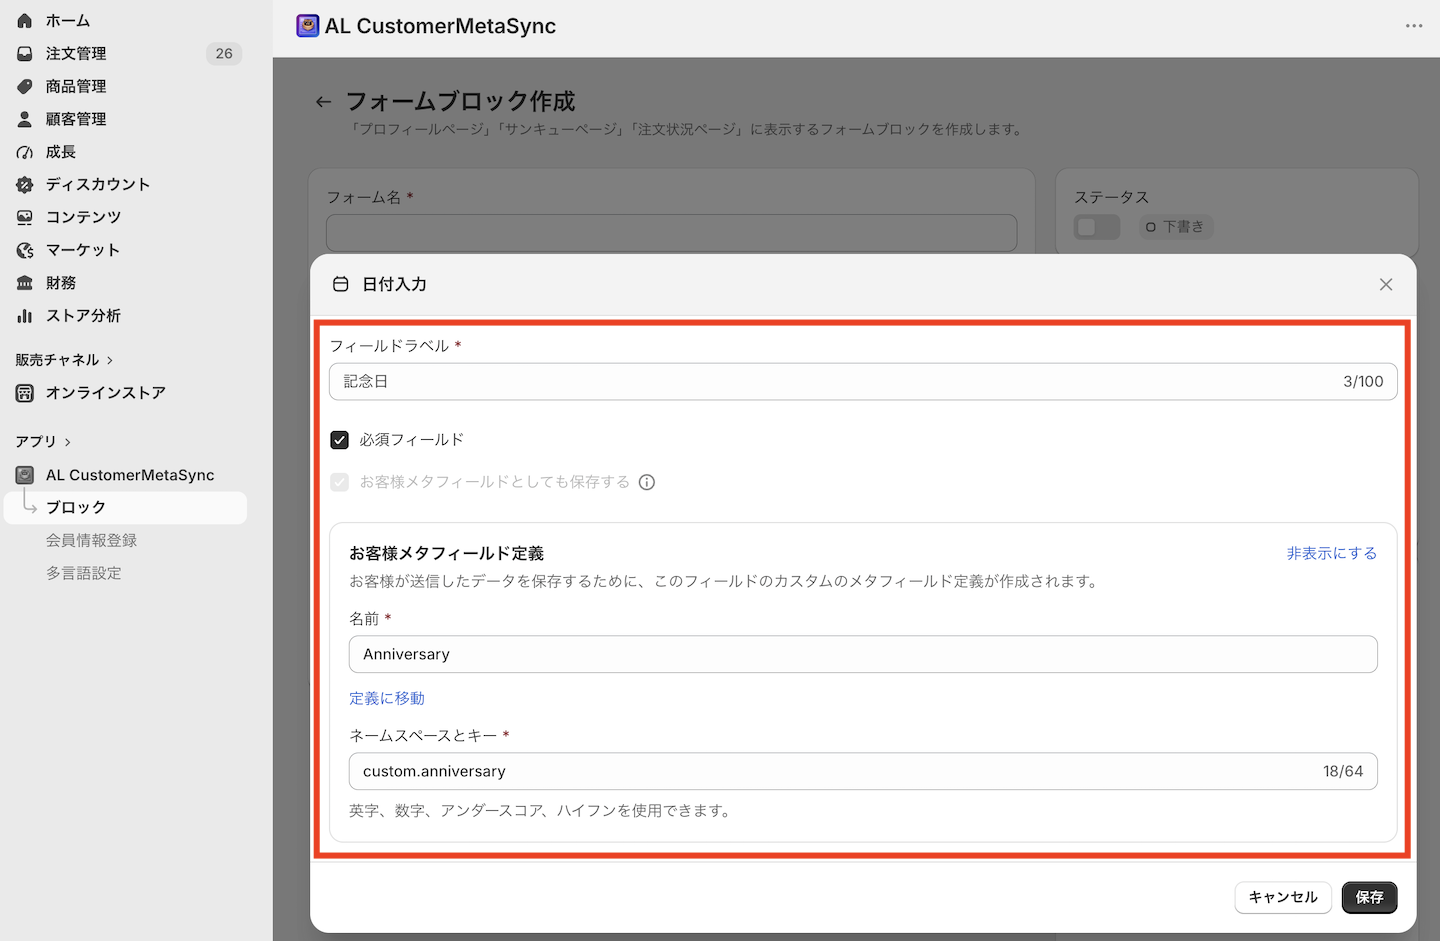
Task: Uncheck the 必須フィールド checkbox
Action: [x=340, y=440]
